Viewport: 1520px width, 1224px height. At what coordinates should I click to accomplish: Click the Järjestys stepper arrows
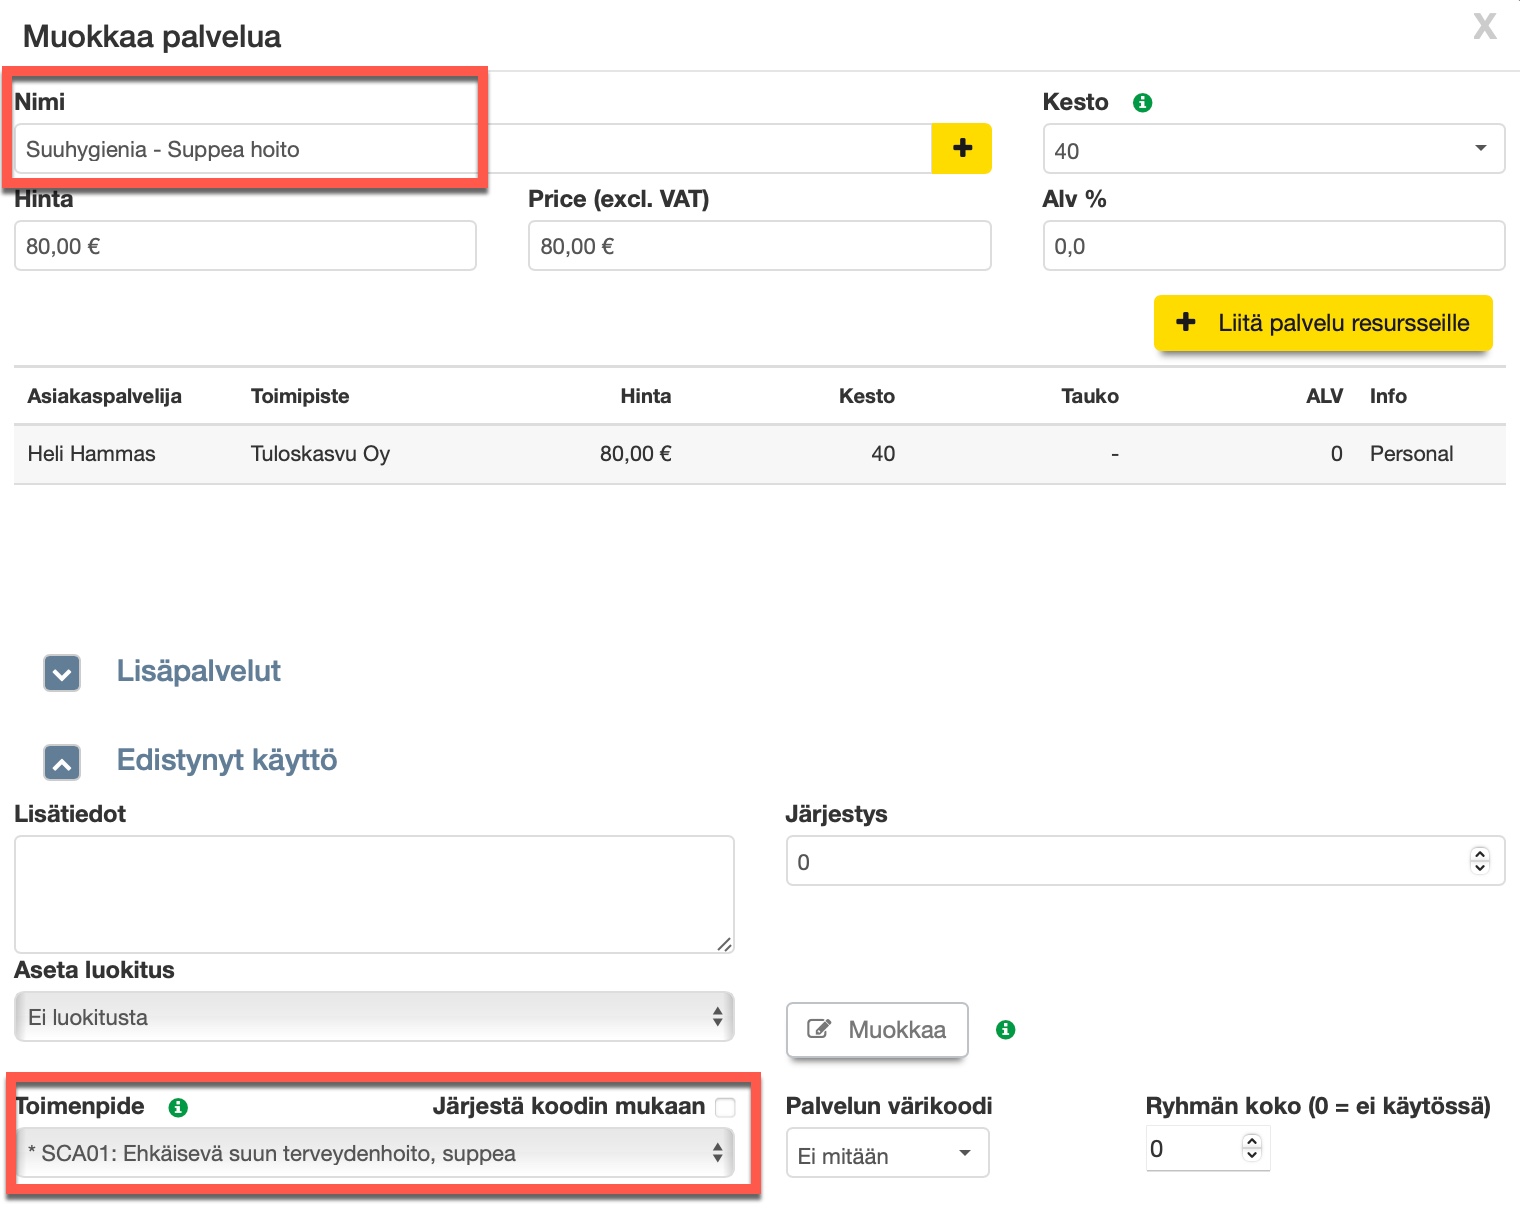click(1479, 861)
